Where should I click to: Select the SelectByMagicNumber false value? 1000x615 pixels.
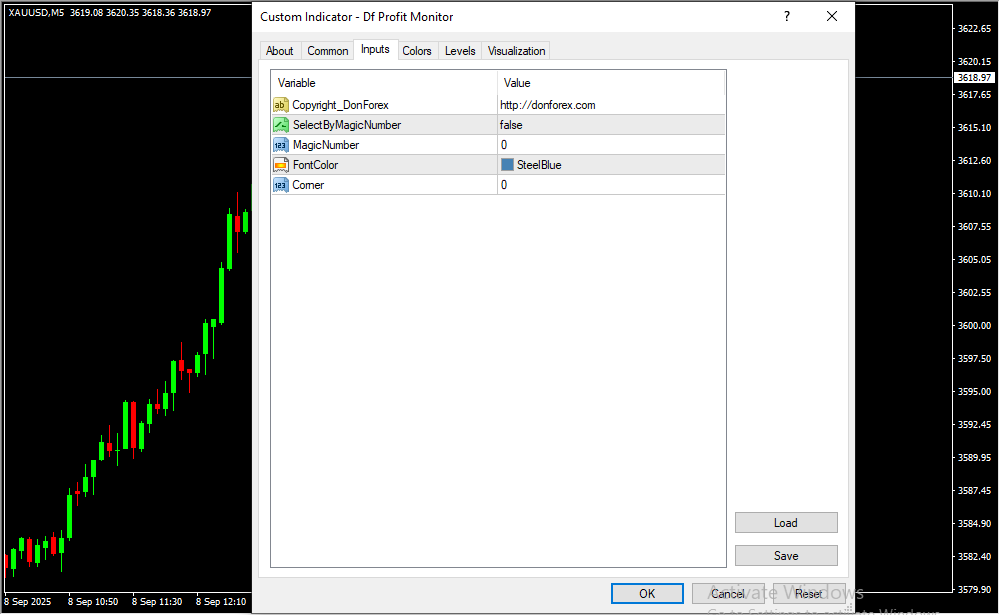(x=511, y=125)
